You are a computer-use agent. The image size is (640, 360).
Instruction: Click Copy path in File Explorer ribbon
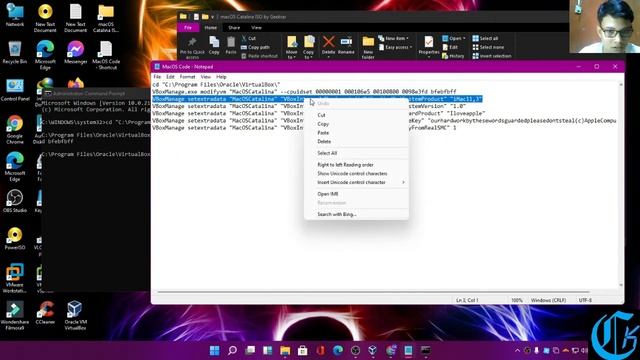pos(255,47)
